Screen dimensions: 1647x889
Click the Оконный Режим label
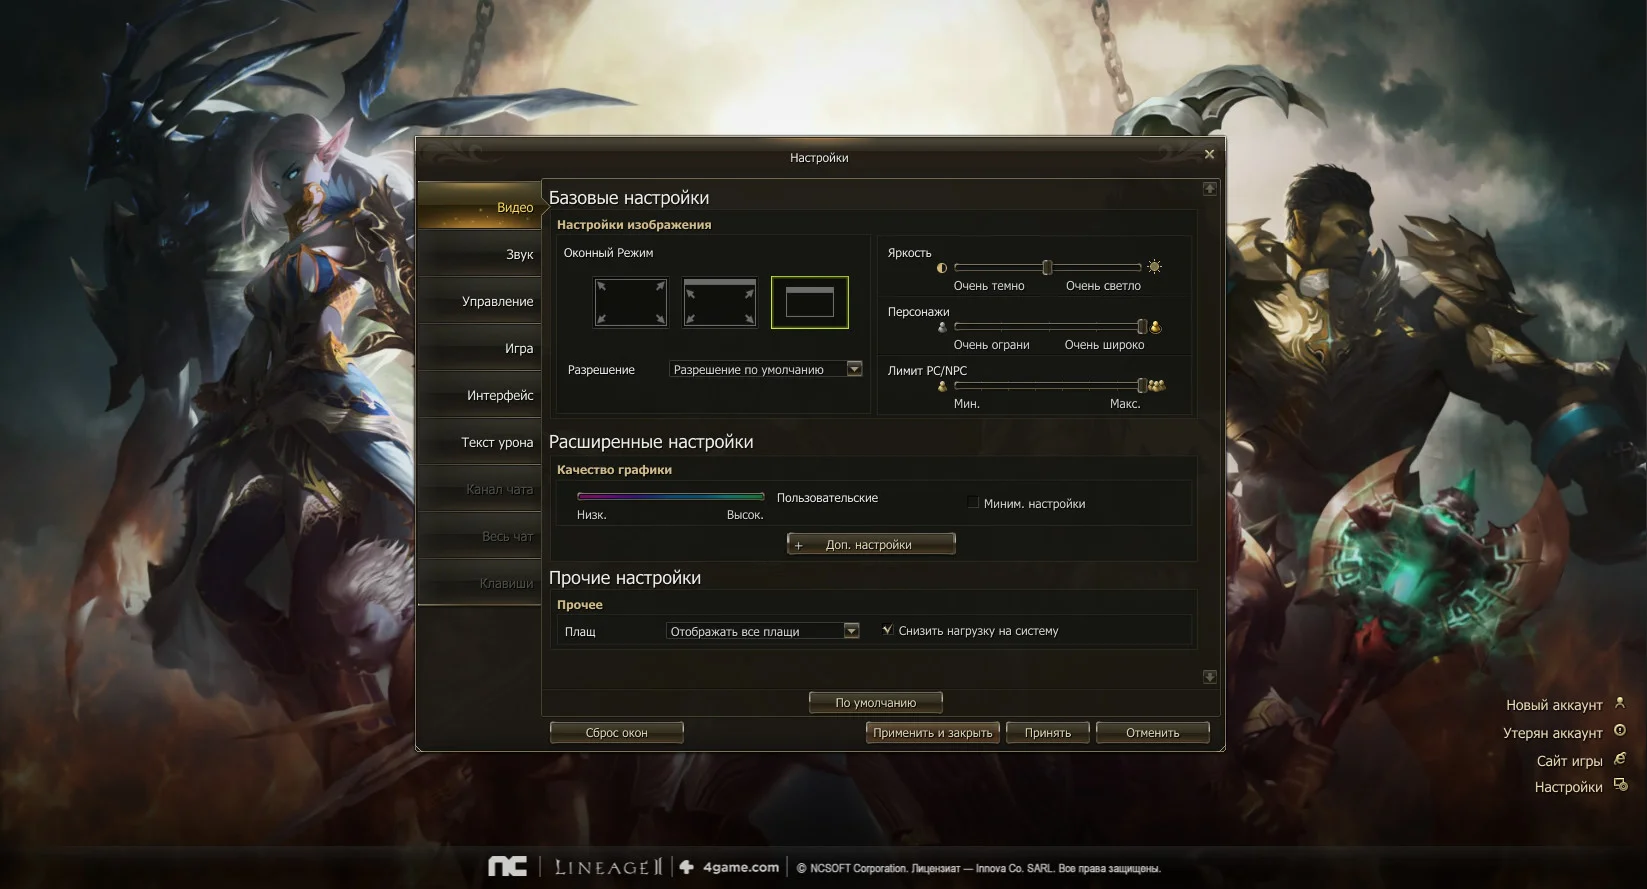(608, 253)
